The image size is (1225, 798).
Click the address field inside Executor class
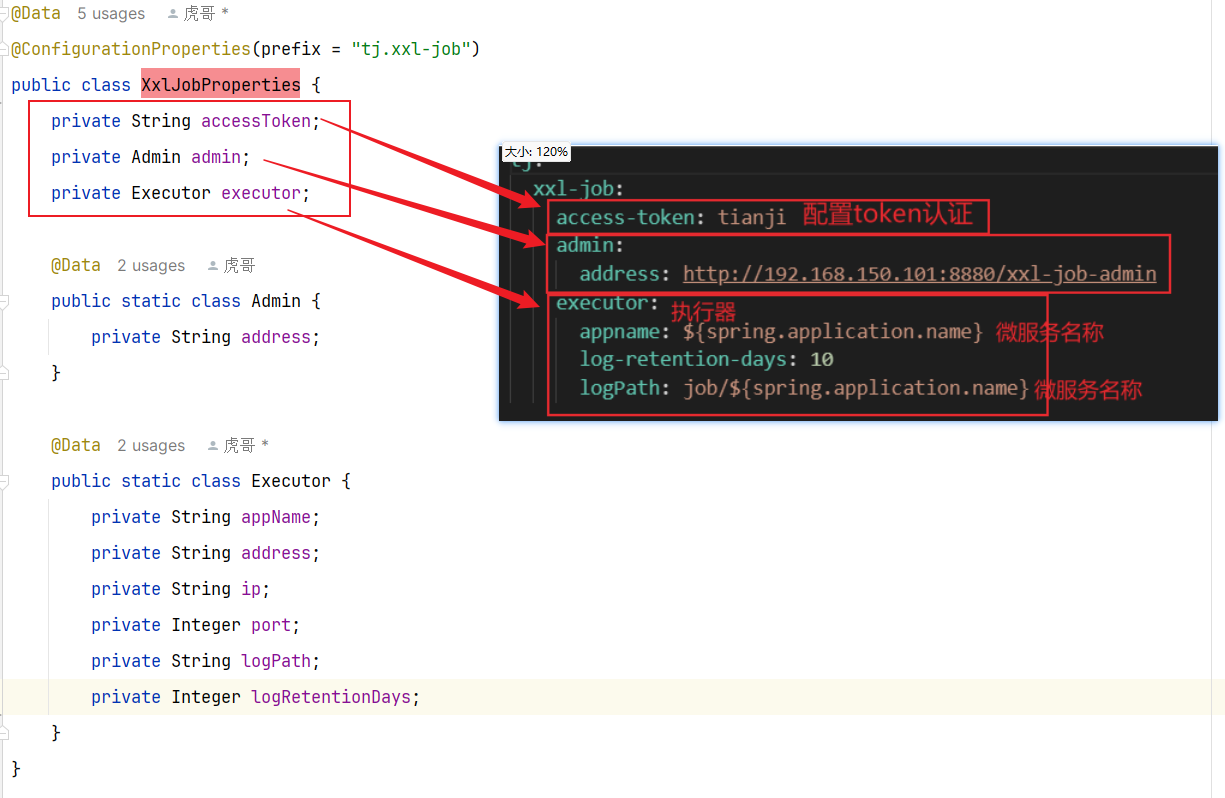pos(276,553)
